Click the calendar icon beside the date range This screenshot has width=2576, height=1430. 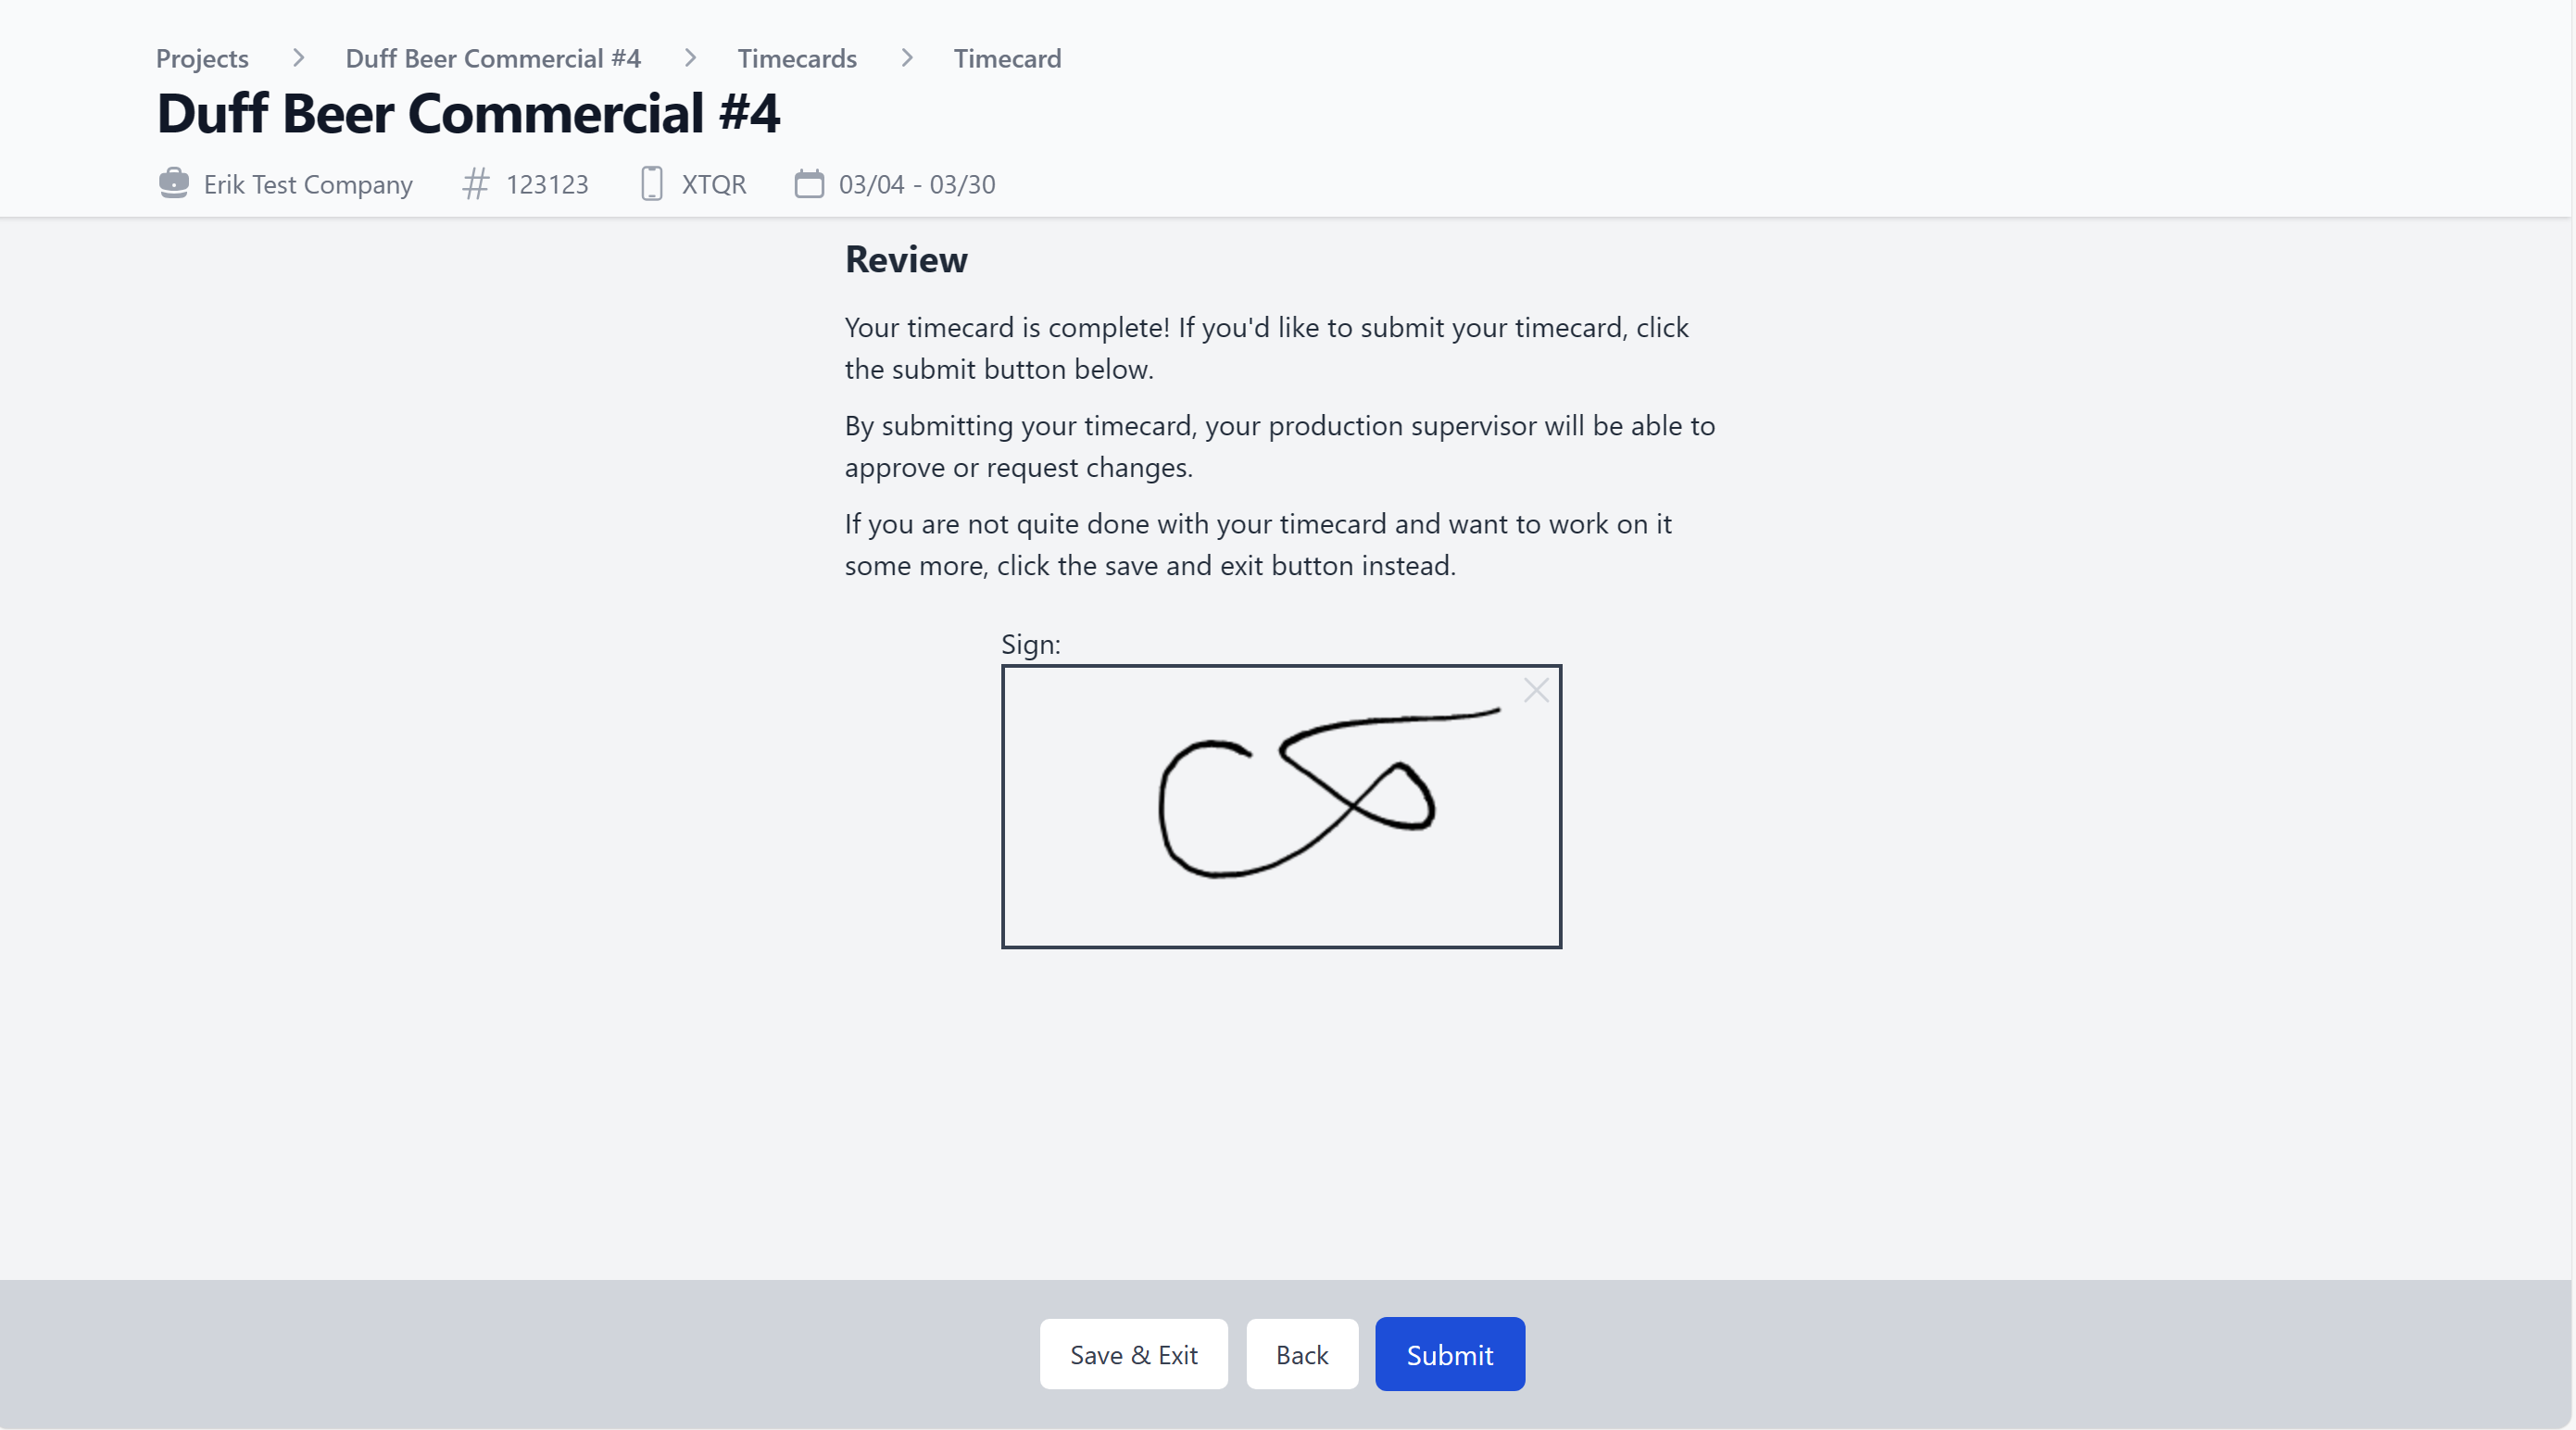click(809, 184)
